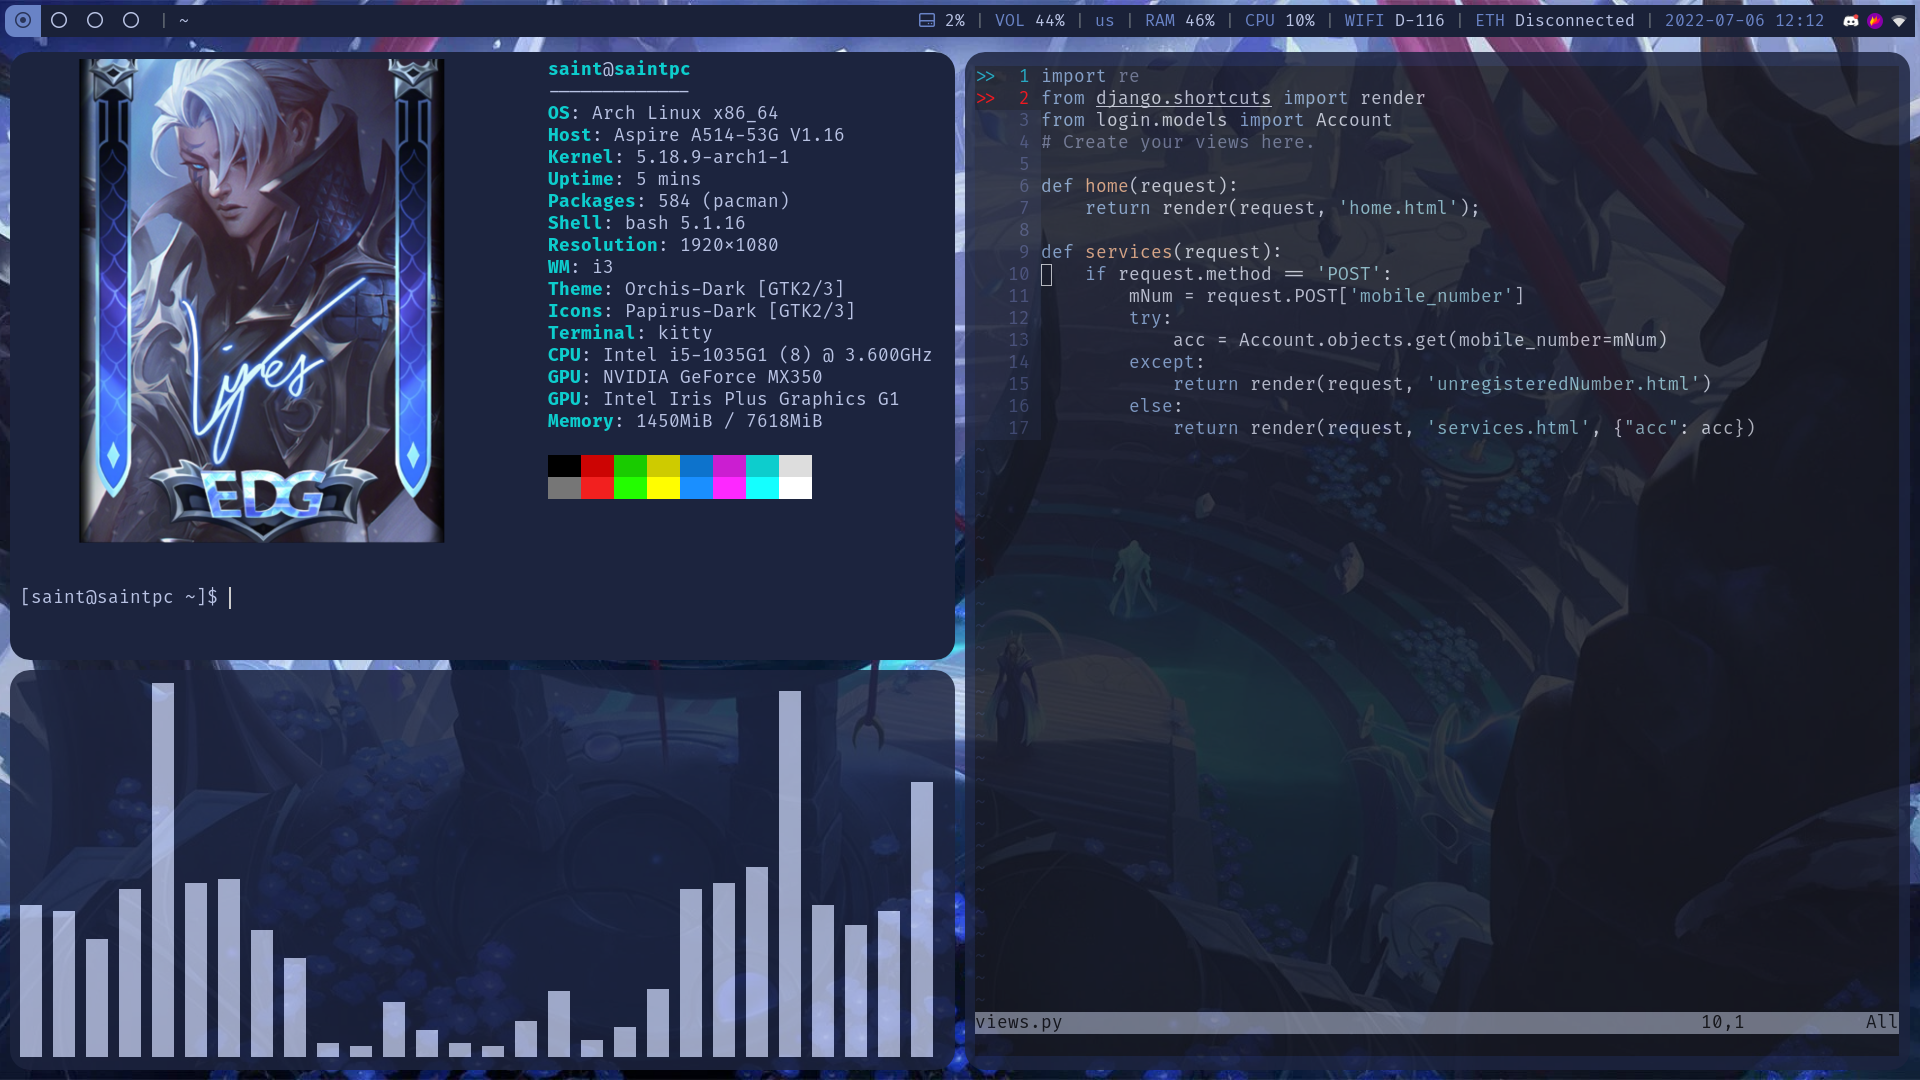Click the pure white swatch in bottom palette row

[795, 488]
